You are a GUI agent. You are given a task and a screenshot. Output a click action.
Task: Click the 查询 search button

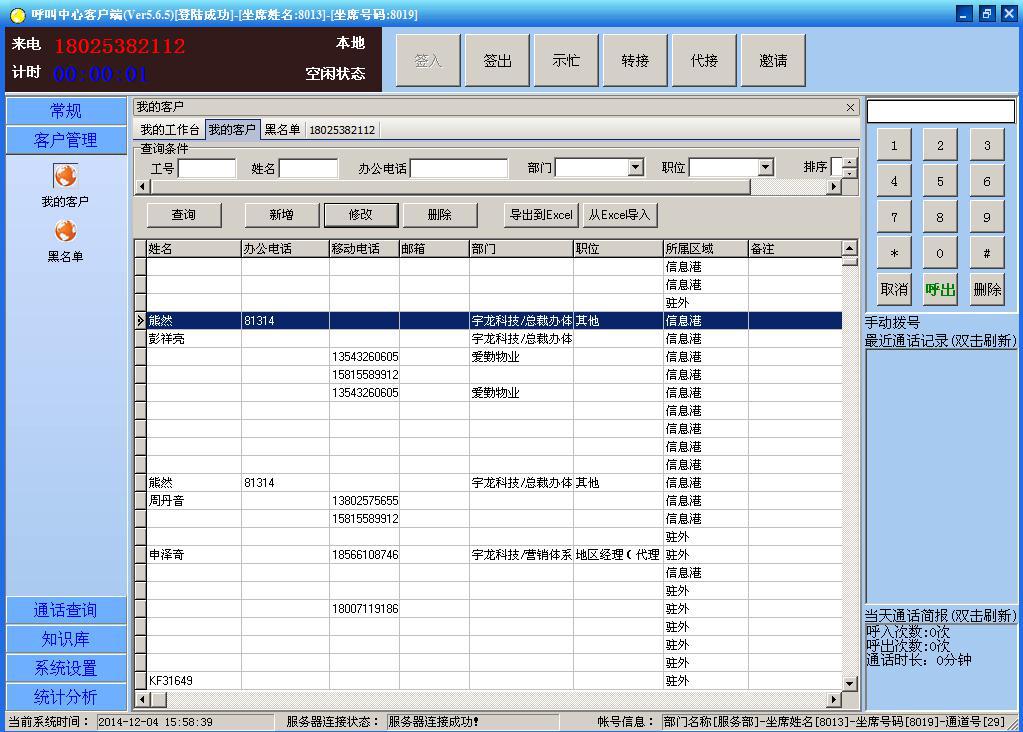tap(184, 215)
